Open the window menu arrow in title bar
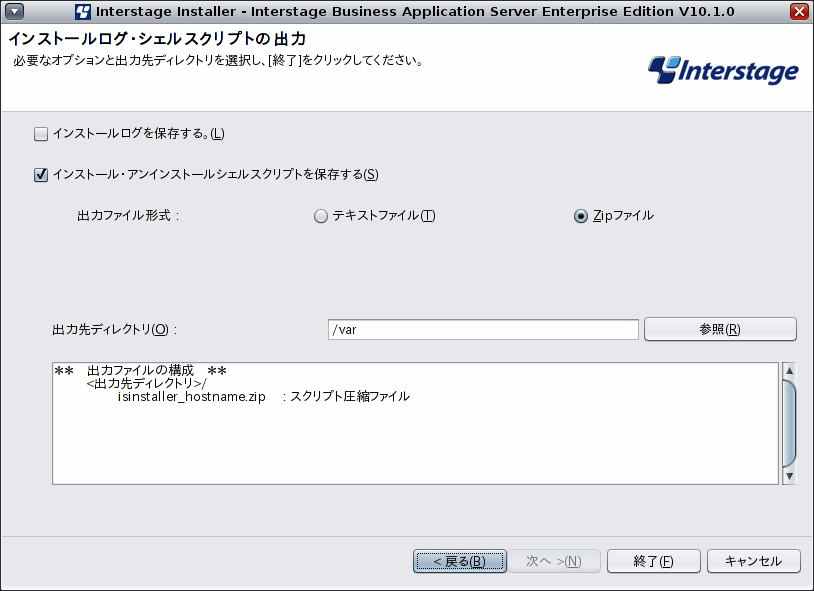Screen dimensions: 814x591 (x=15, y=11)
